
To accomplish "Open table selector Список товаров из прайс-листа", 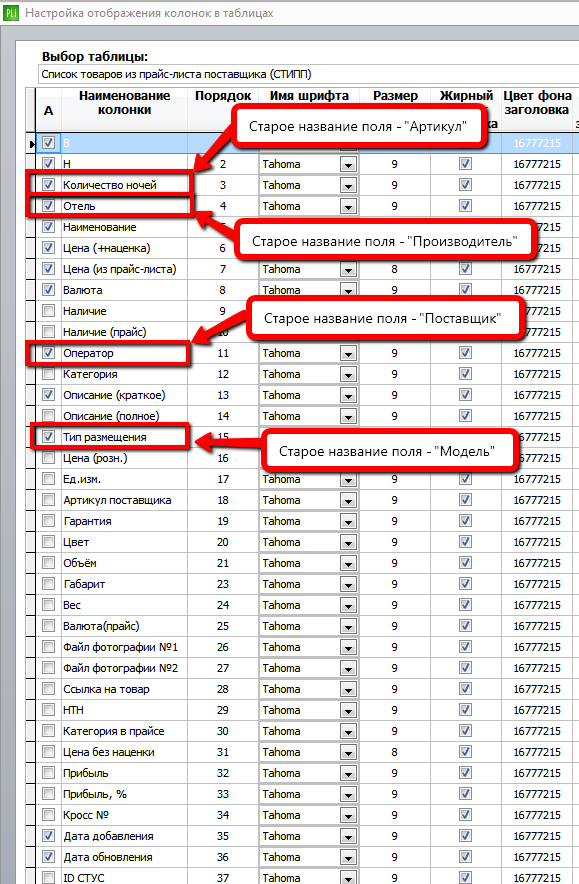I will [309, 74].
